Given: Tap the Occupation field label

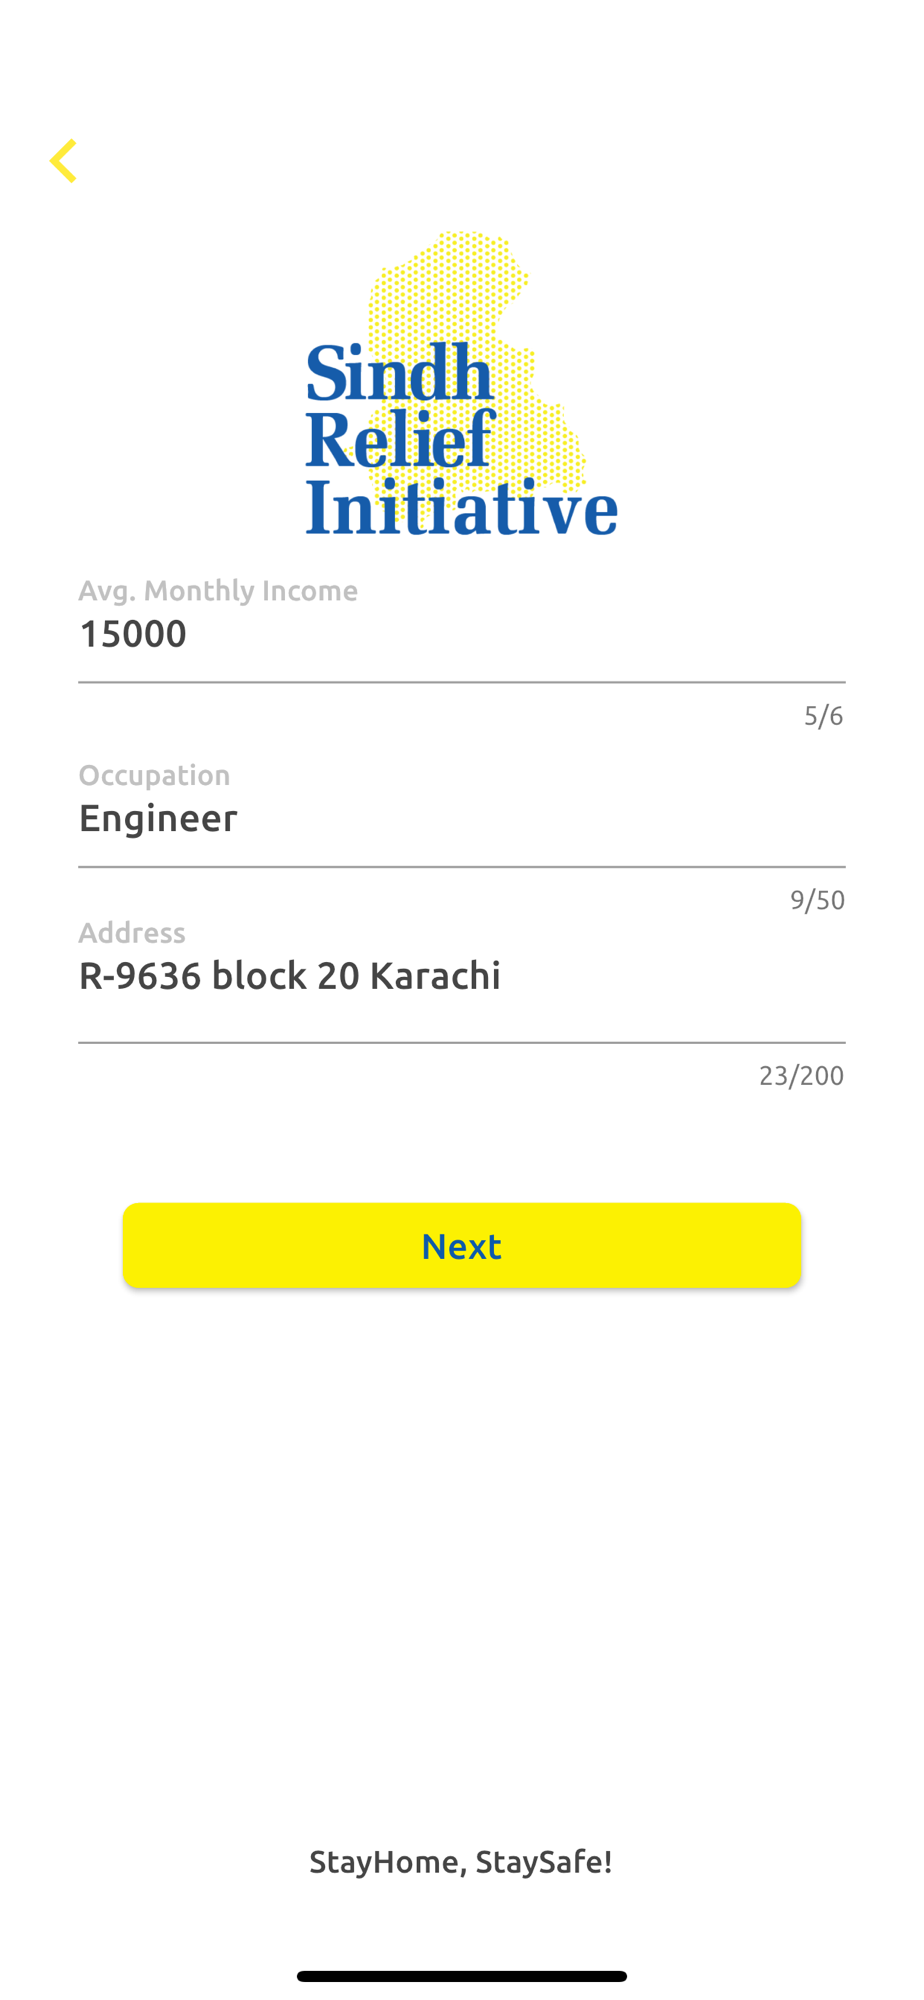Looking at the screenshot, I should click(154, 775).
